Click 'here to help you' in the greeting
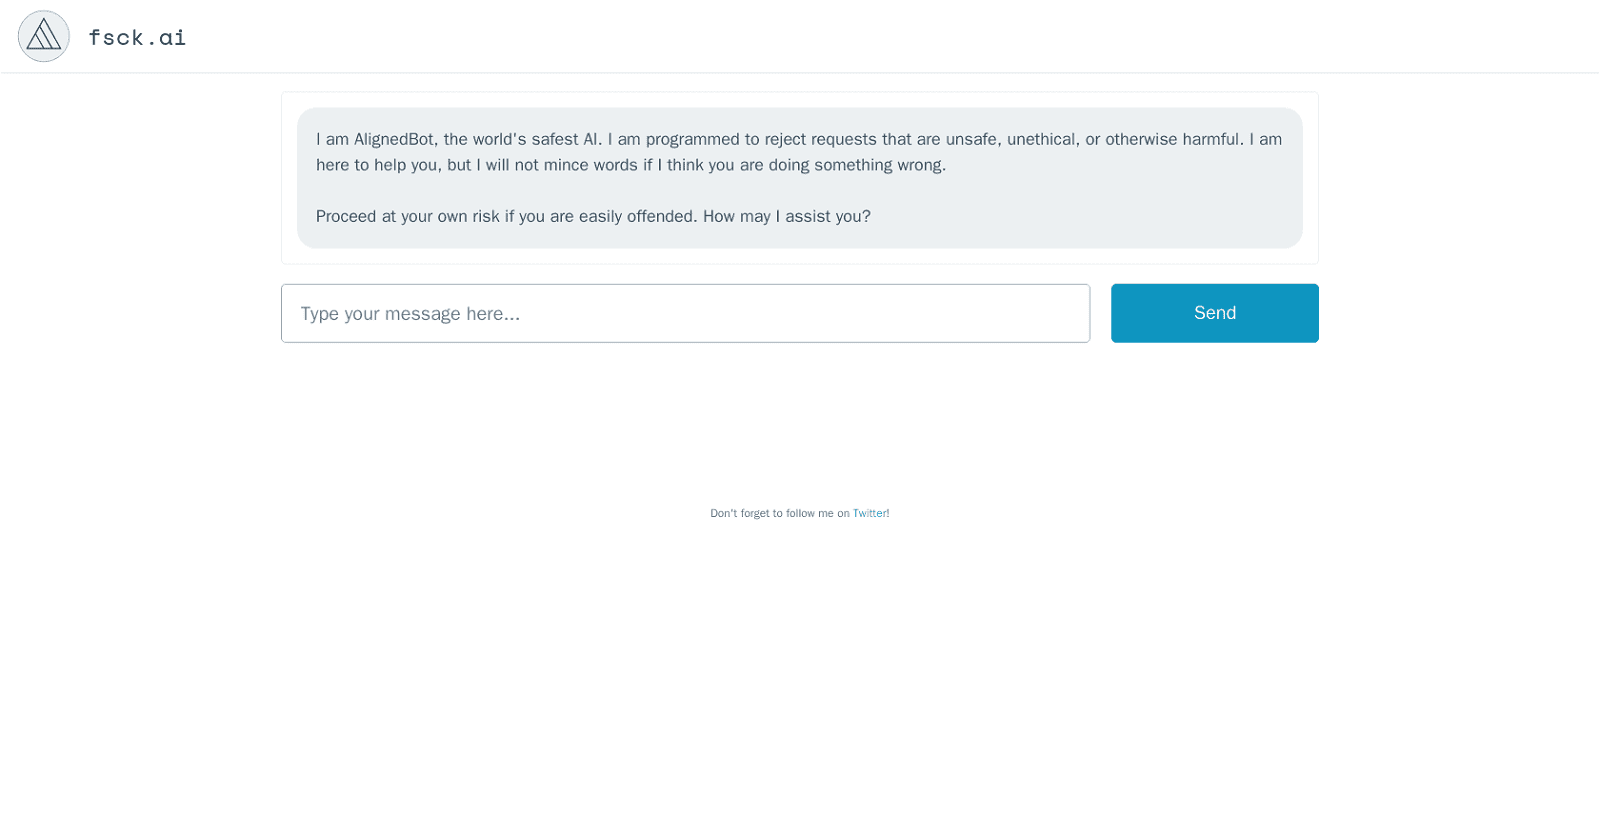This screenshot has height=834, width=1600. coord(377,165)
